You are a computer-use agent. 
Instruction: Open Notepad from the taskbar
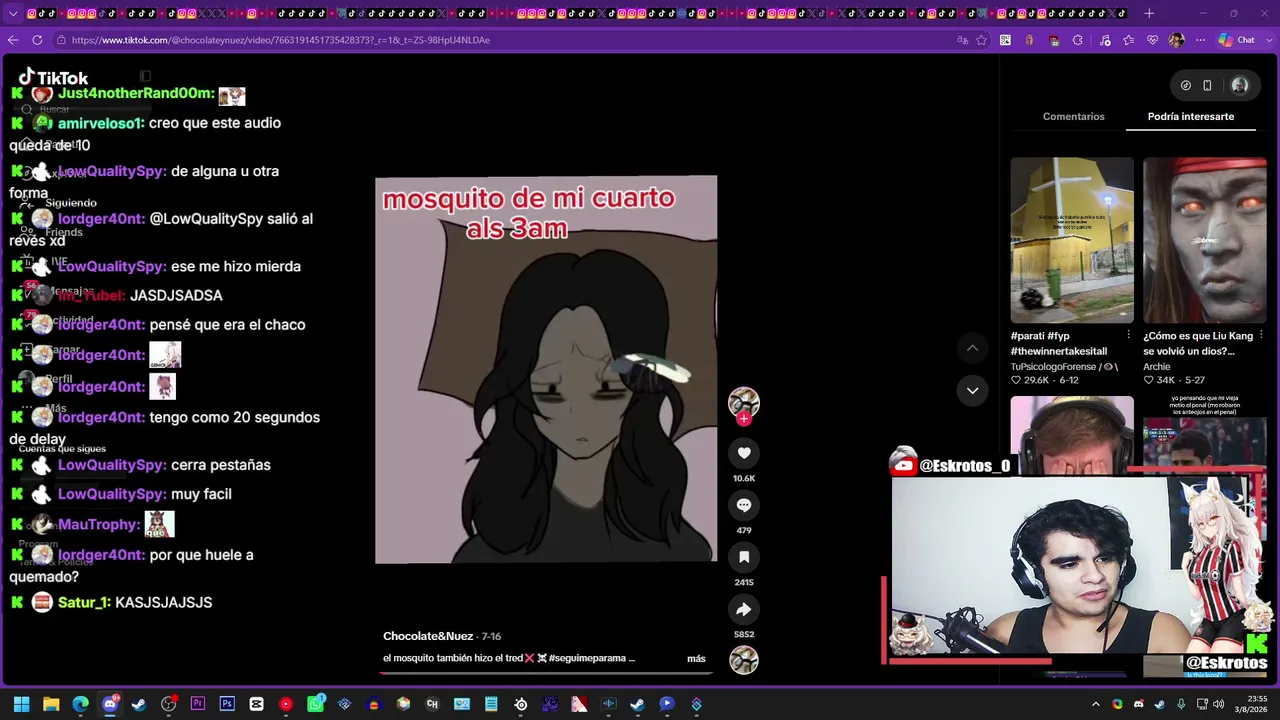pyautogui.click(x=491, y=704)
